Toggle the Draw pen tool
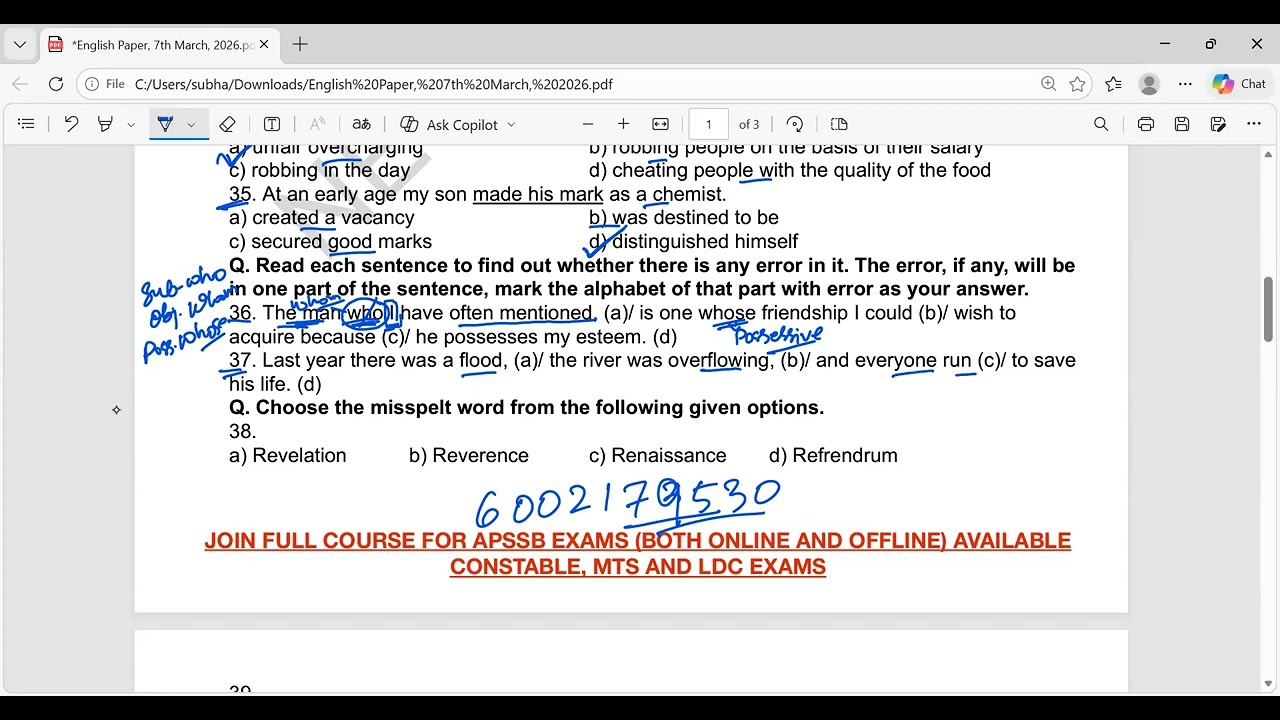Viewport: 1280px width, 720px height. (x=165, y=124)
